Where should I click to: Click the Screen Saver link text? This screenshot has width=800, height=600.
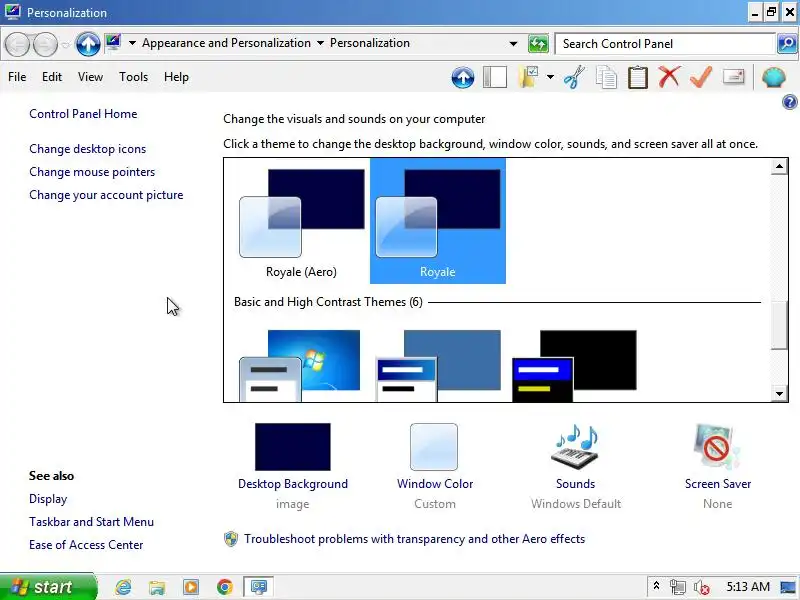717,484
